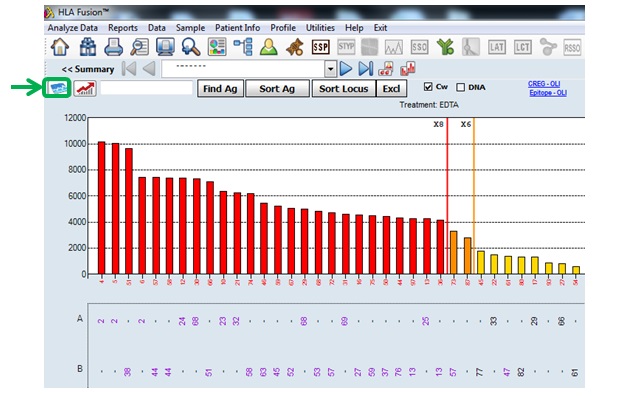Click antigen 32 in row A
621x396 pixels.
(x=236, y=321)
